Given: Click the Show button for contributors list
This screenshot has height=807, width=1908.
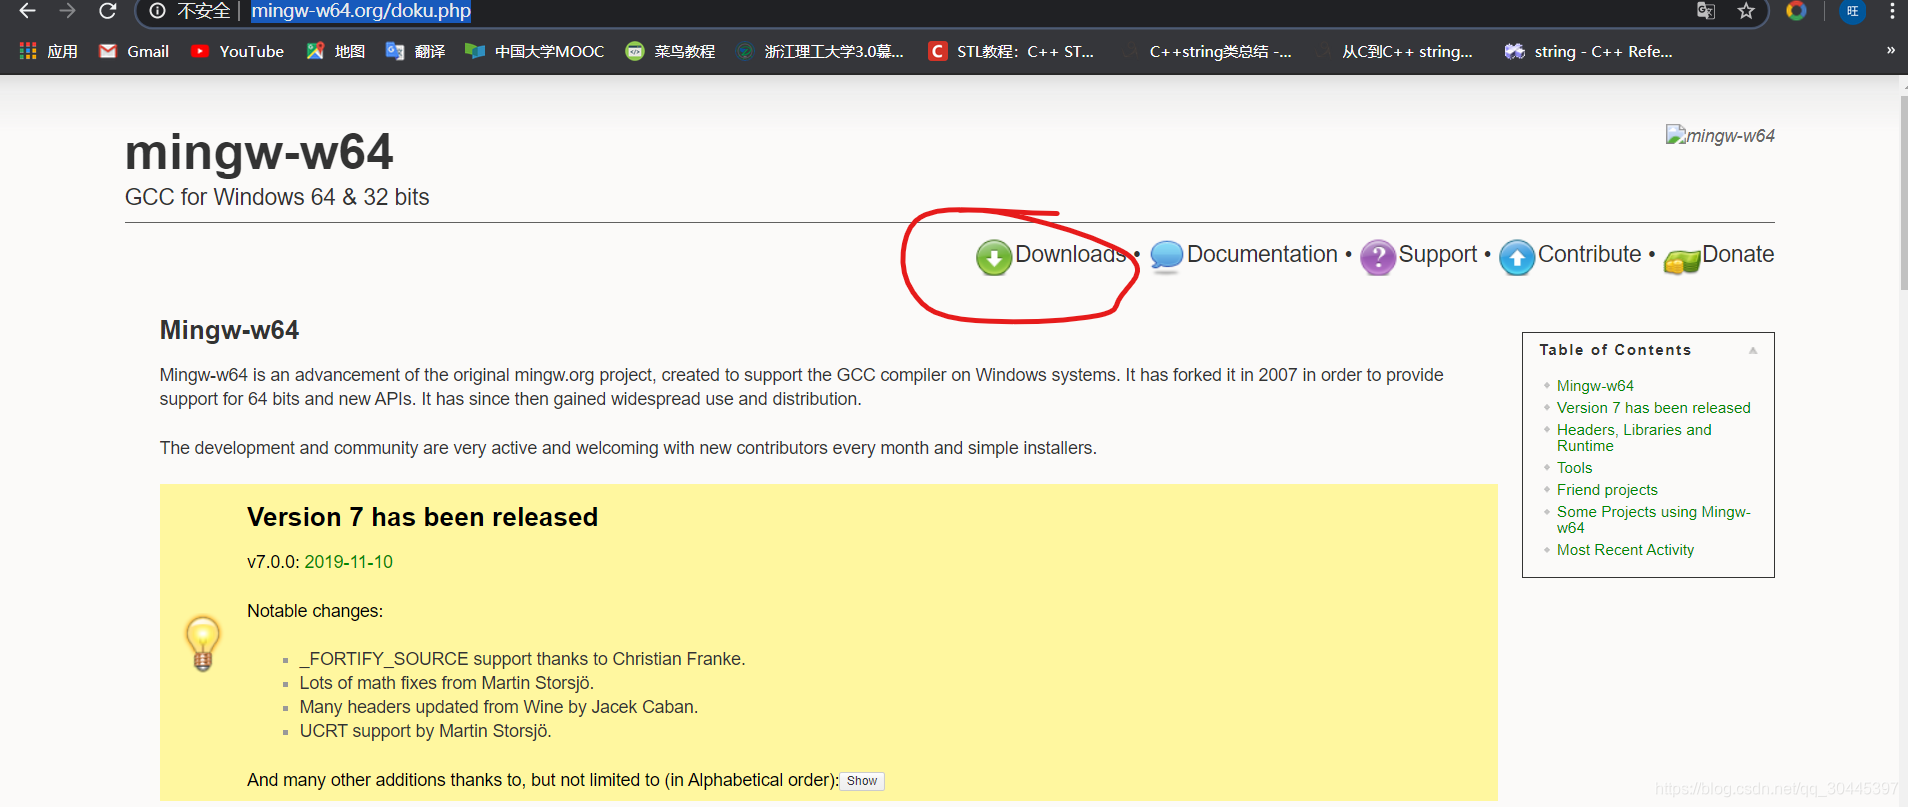Looking at the screenshot, I should point(862,781).
